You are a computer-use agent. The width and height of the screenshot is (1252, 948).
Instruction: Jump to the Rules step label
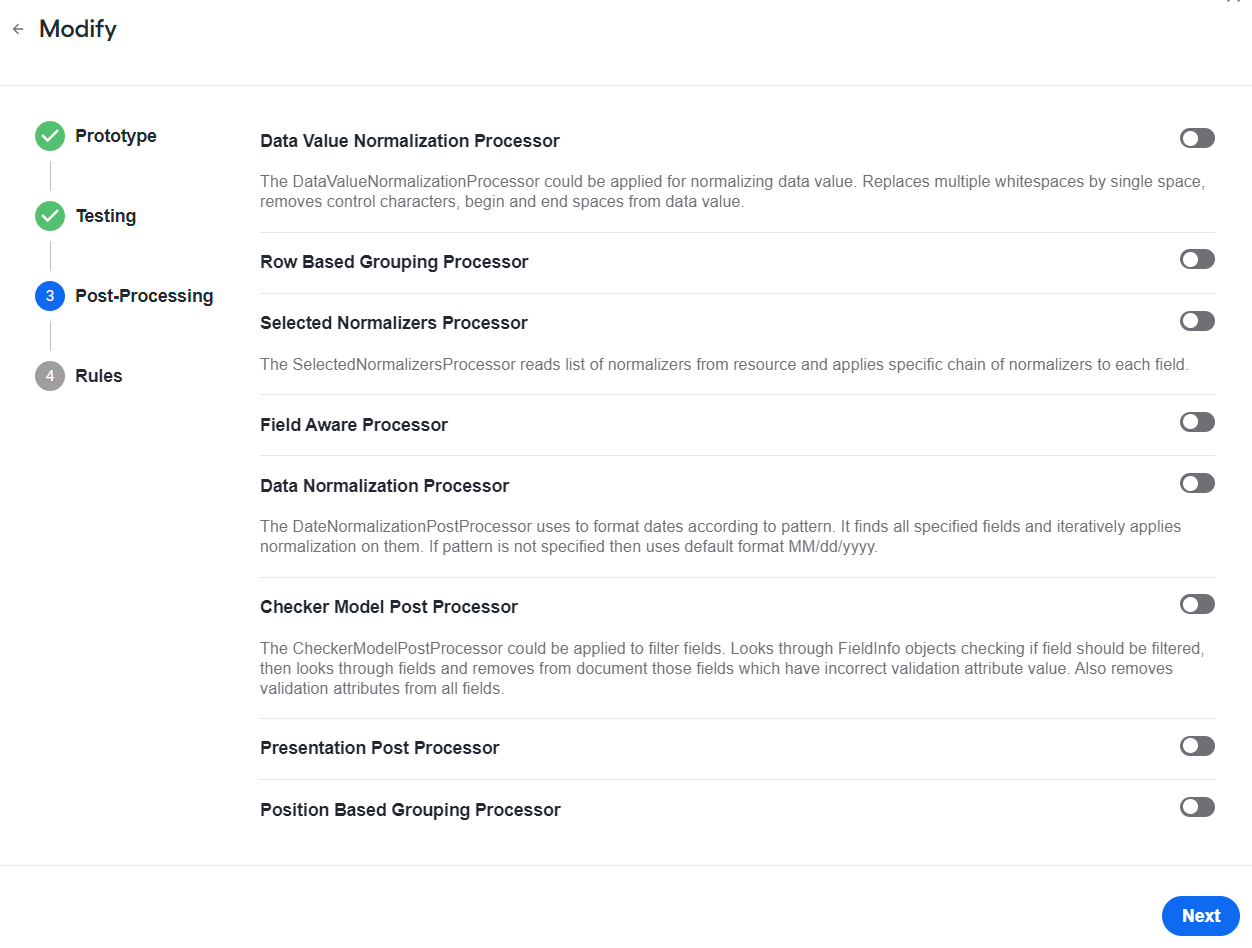tap(99, 376)
